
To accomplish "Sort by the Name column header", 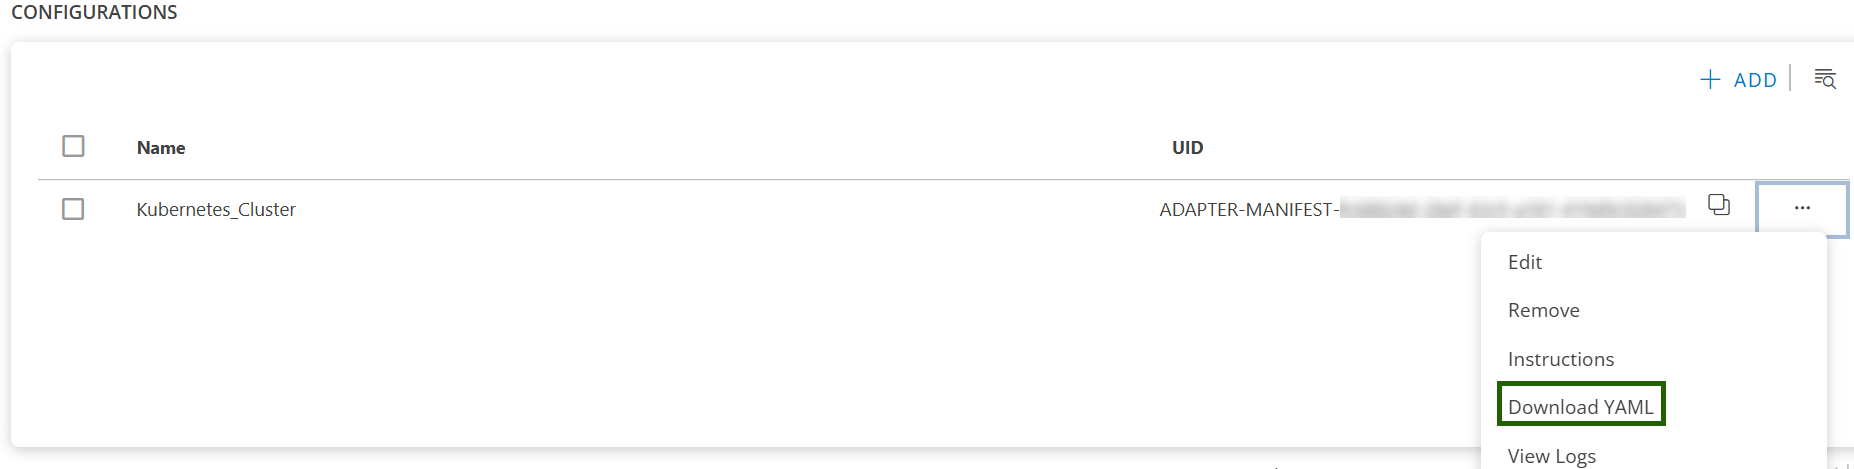I will click(161, 148).
